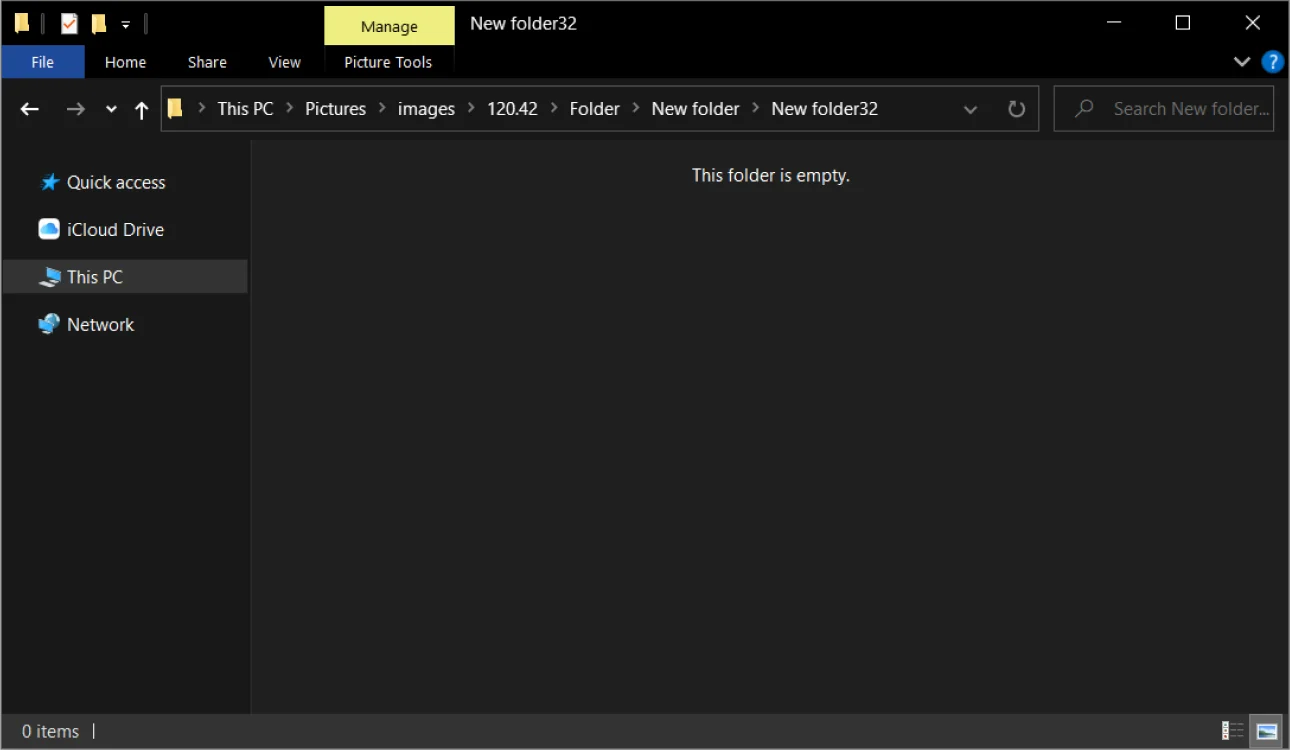The height and width of the screenshot is (750, 1290).
Task: Click the magnifier search icon
Action: coord(1083,108)
